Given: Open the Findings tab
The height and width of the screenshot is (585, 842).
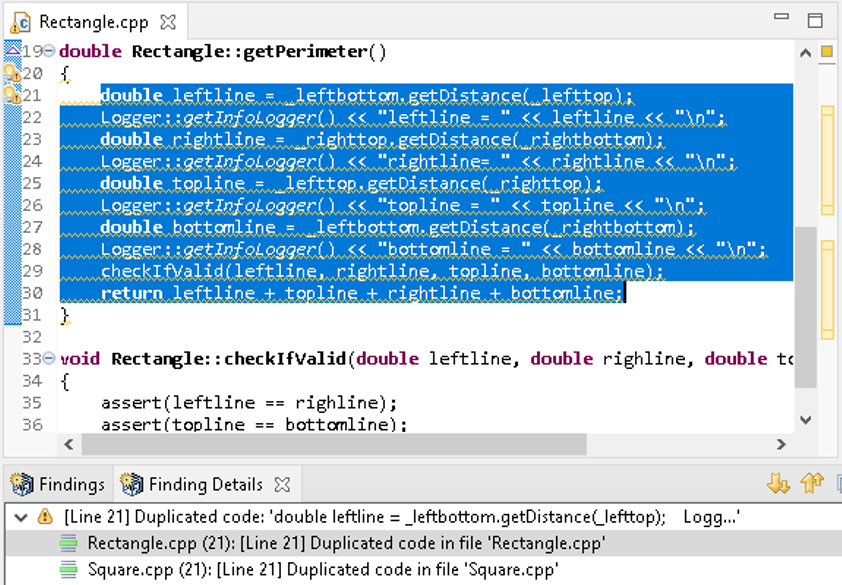Looking at the screenshot, I should pyautogui.click(x=58, y=484).
